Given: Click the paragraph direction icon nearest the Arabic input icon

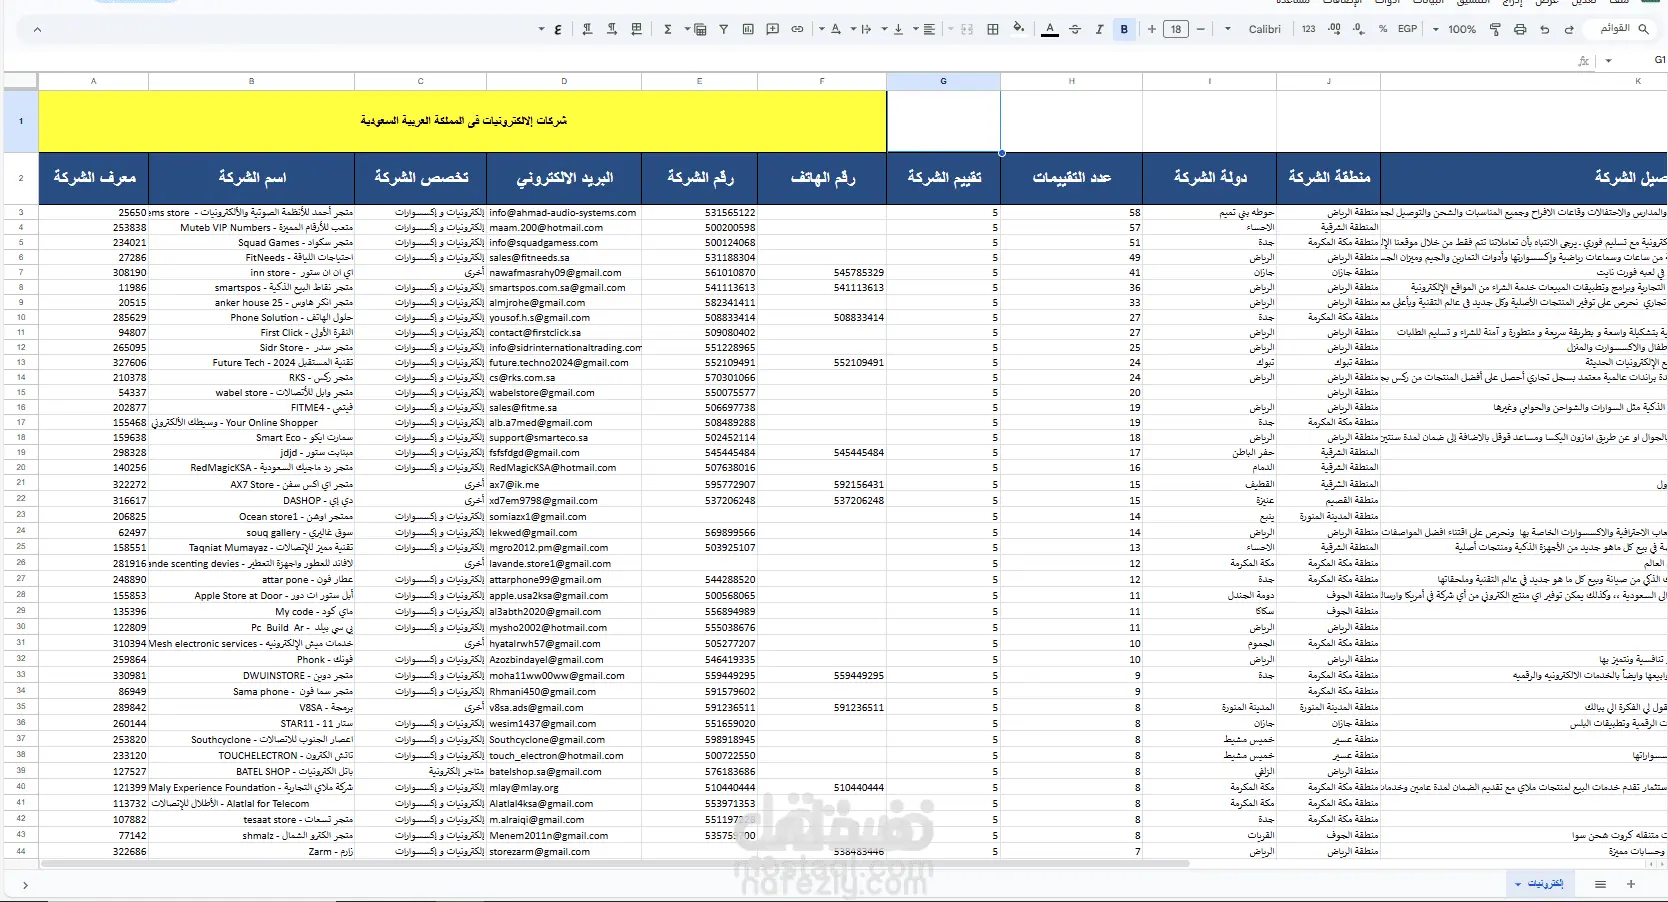Looking at the screenshot, I should pos(587,29).
